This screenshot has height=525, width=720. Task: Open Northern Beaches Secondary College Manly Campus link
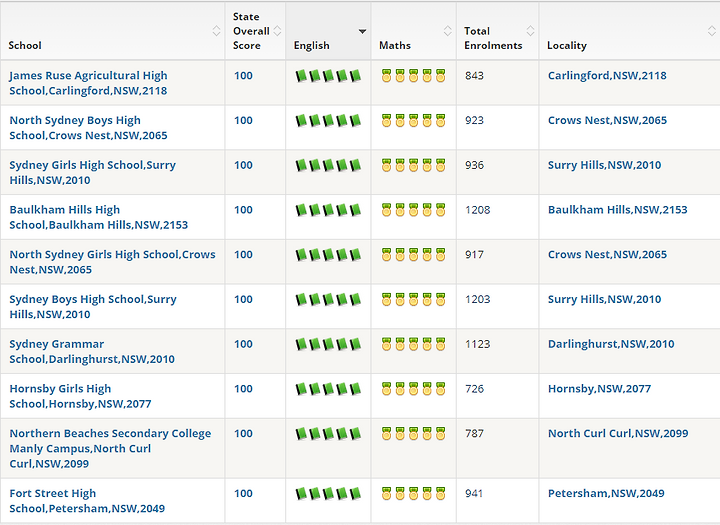(110, 448)
